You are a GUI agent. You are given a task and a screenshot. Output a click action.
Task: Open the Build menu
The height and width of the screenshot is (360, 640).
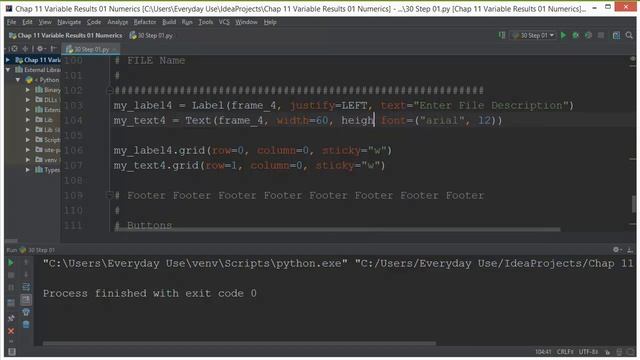(169, 22)
